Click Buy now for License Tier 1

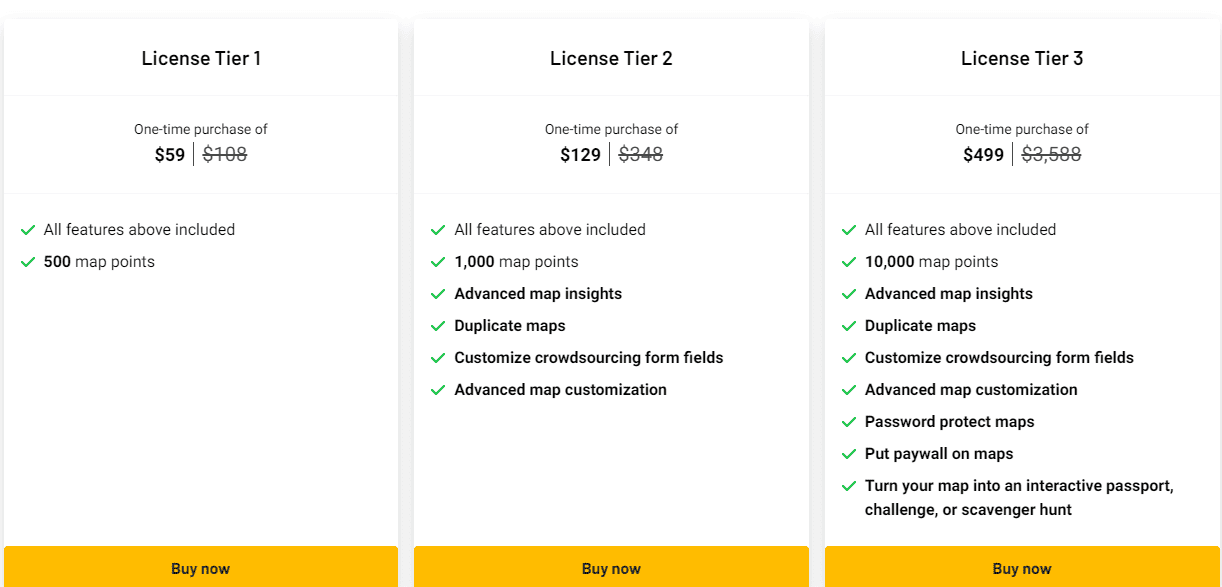[200, 568]
